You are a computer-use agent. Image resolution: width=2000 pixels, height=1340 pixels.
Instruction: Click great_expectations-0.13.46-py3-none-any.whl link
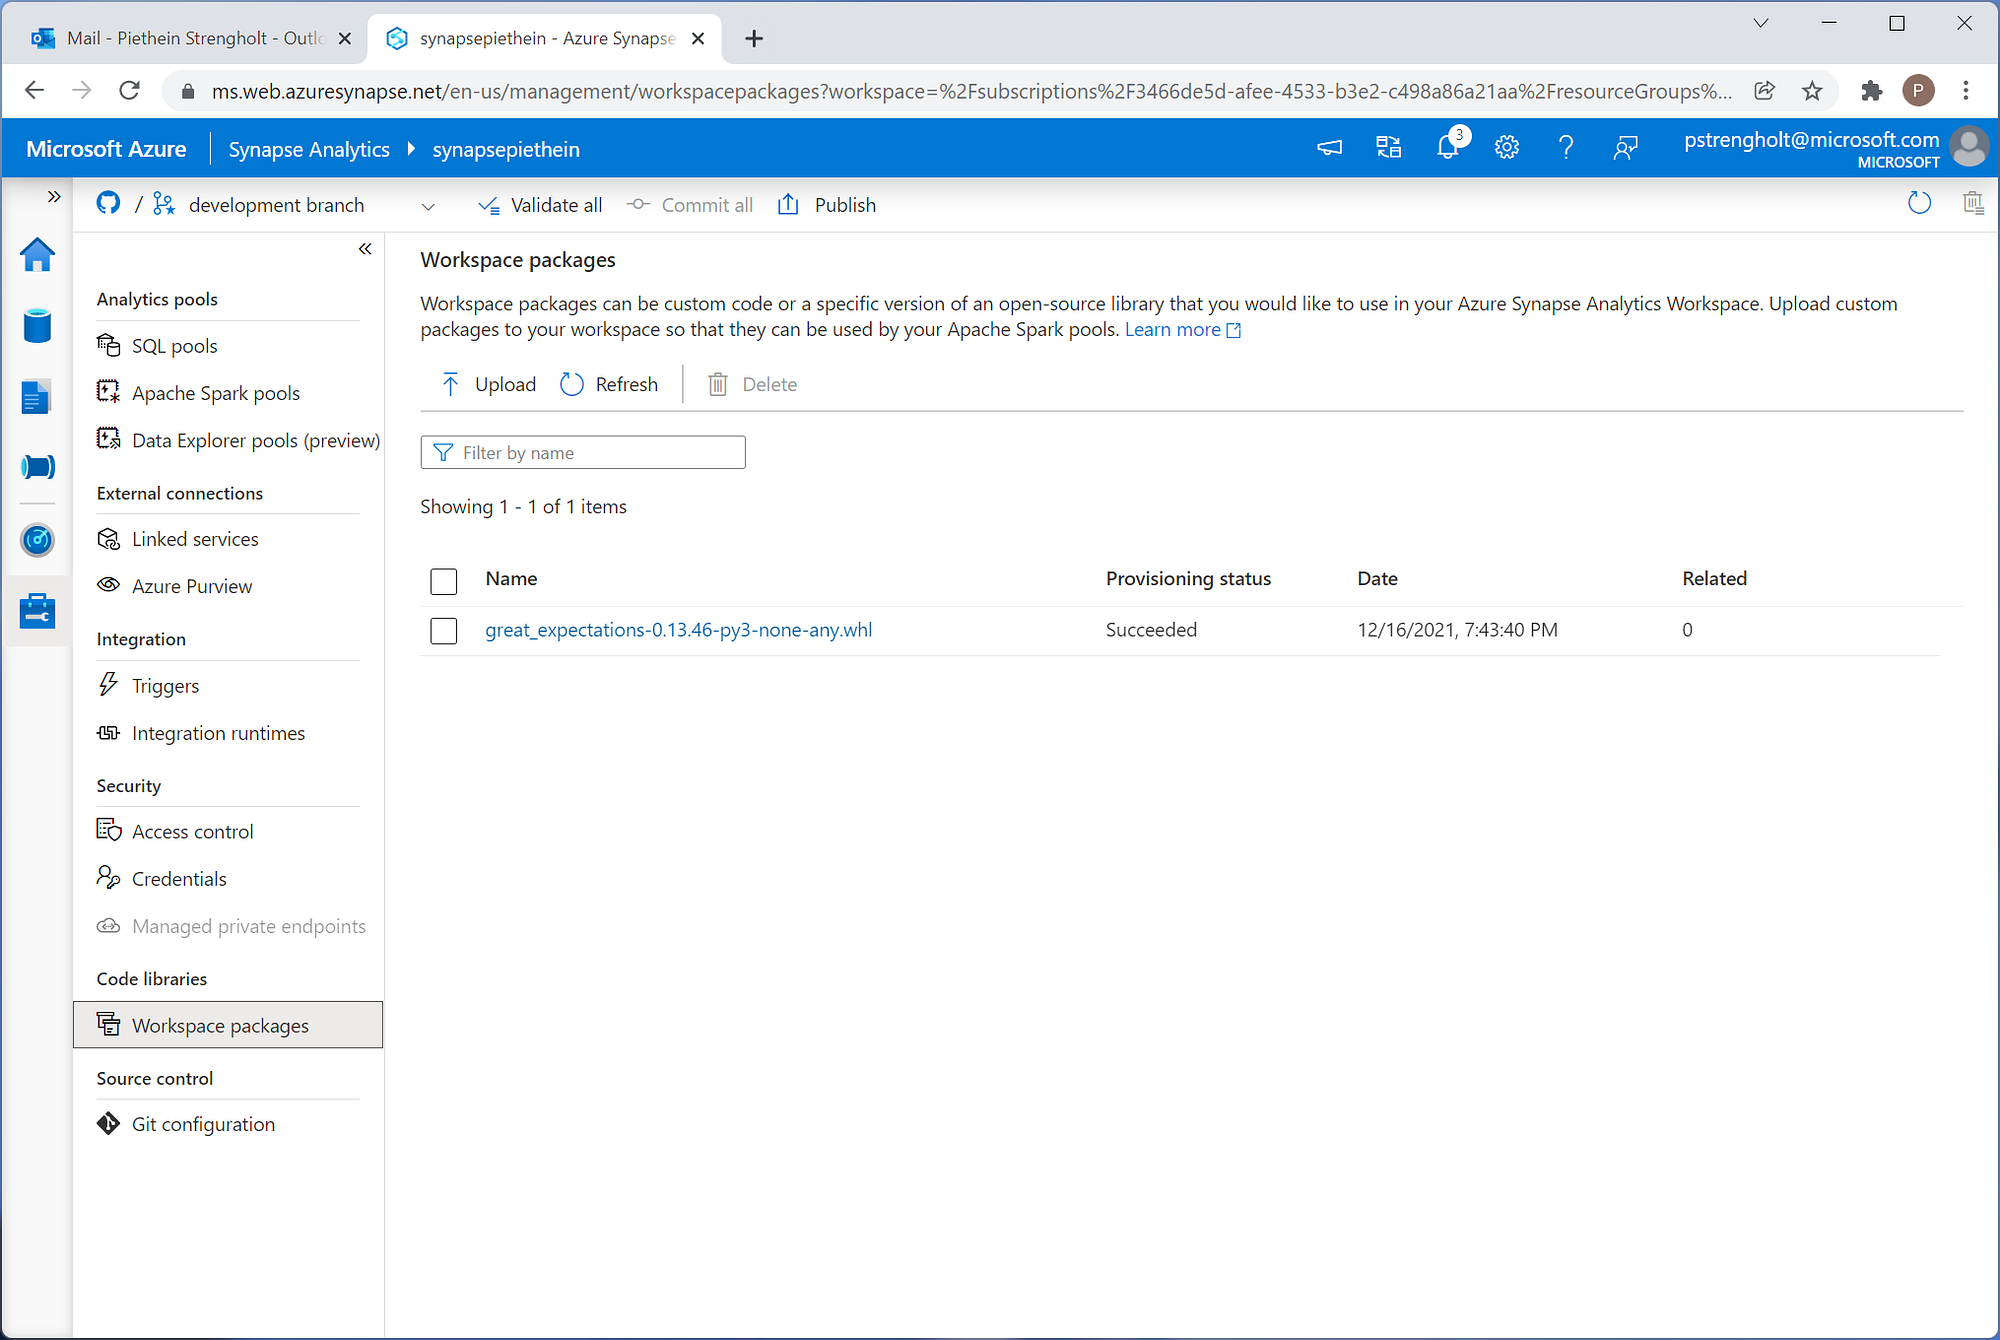click(679, 630)
